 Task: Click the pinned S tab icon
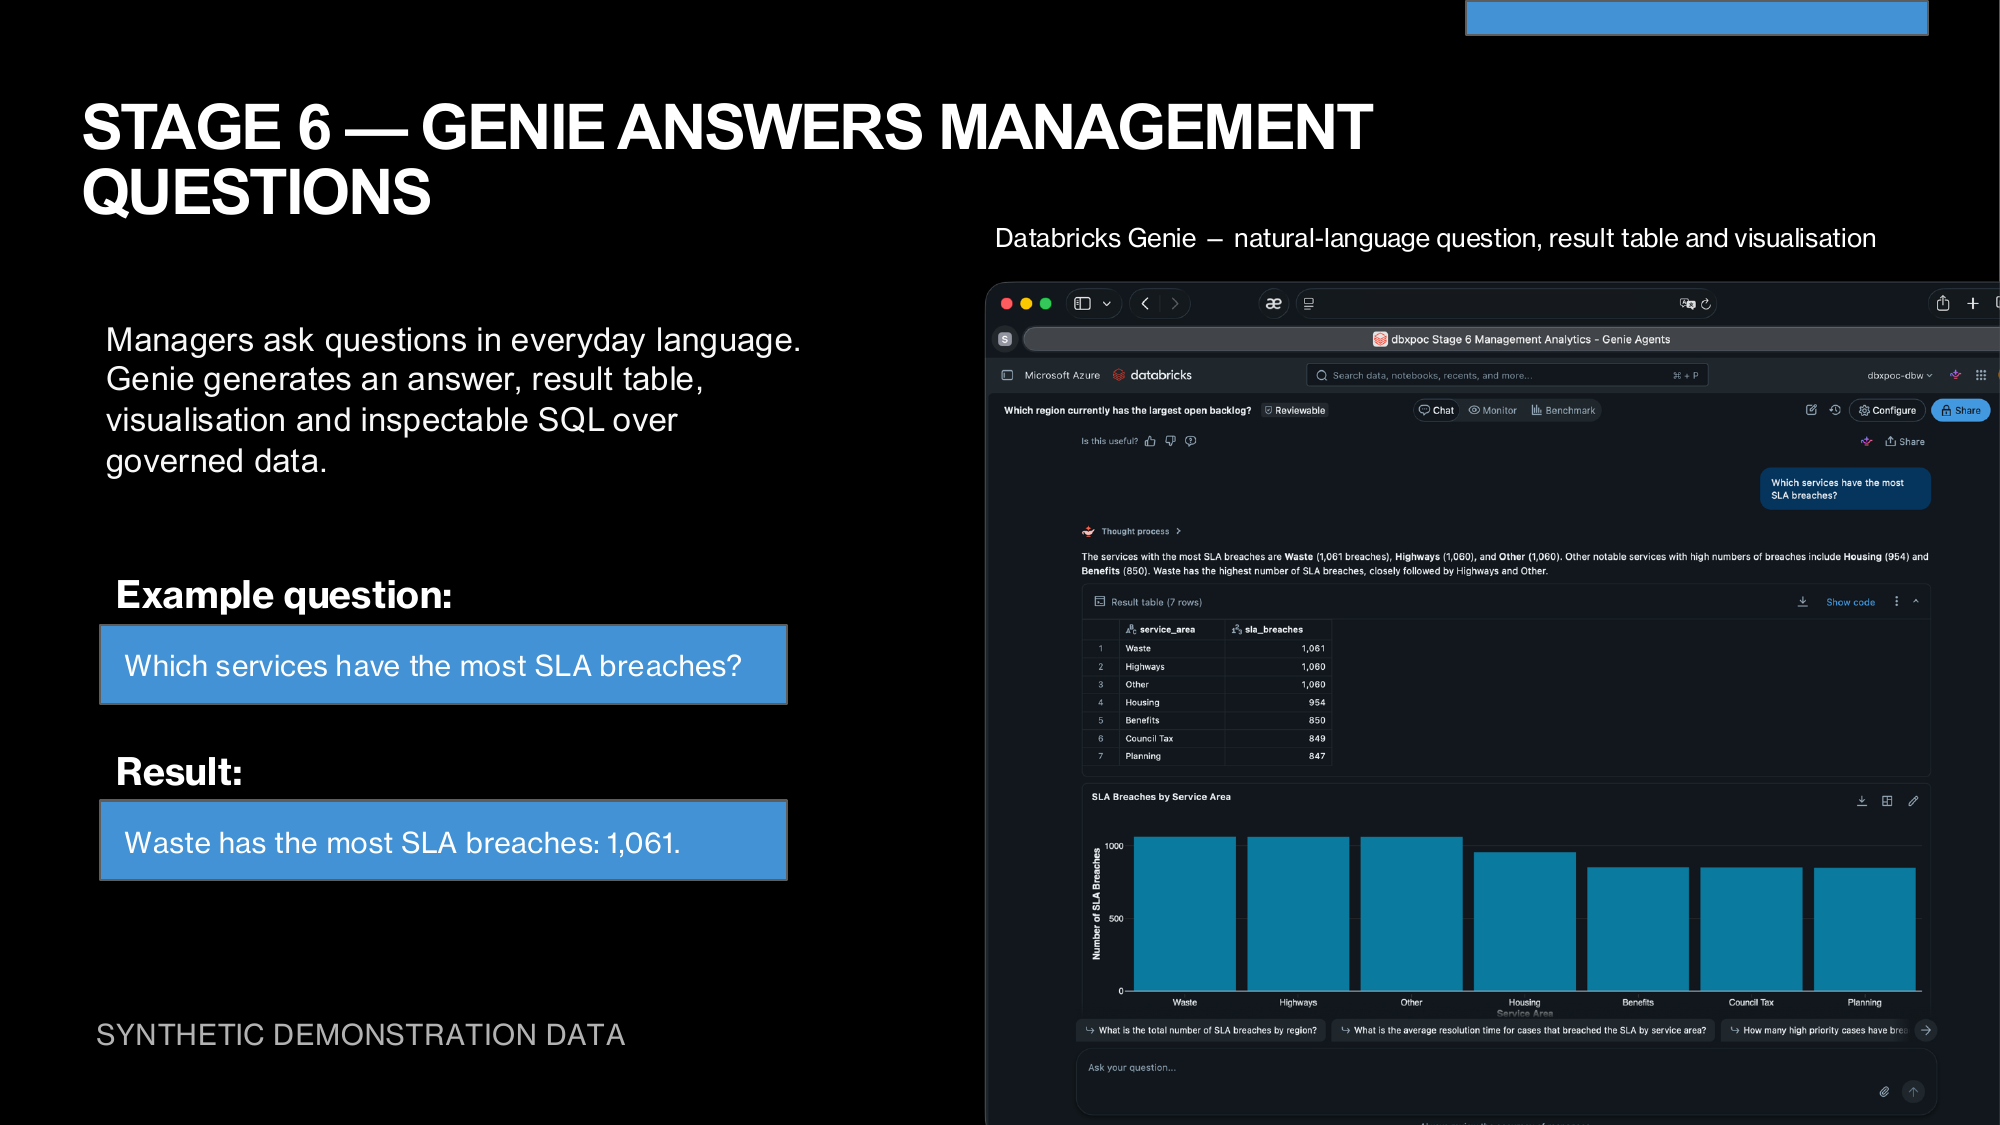pos(1005,339)
